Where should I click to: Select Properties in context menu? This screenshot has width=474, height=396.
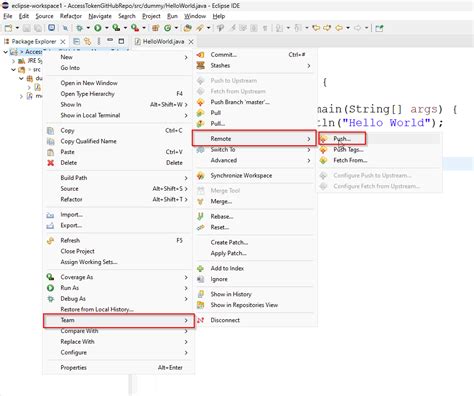click(118, 368)
